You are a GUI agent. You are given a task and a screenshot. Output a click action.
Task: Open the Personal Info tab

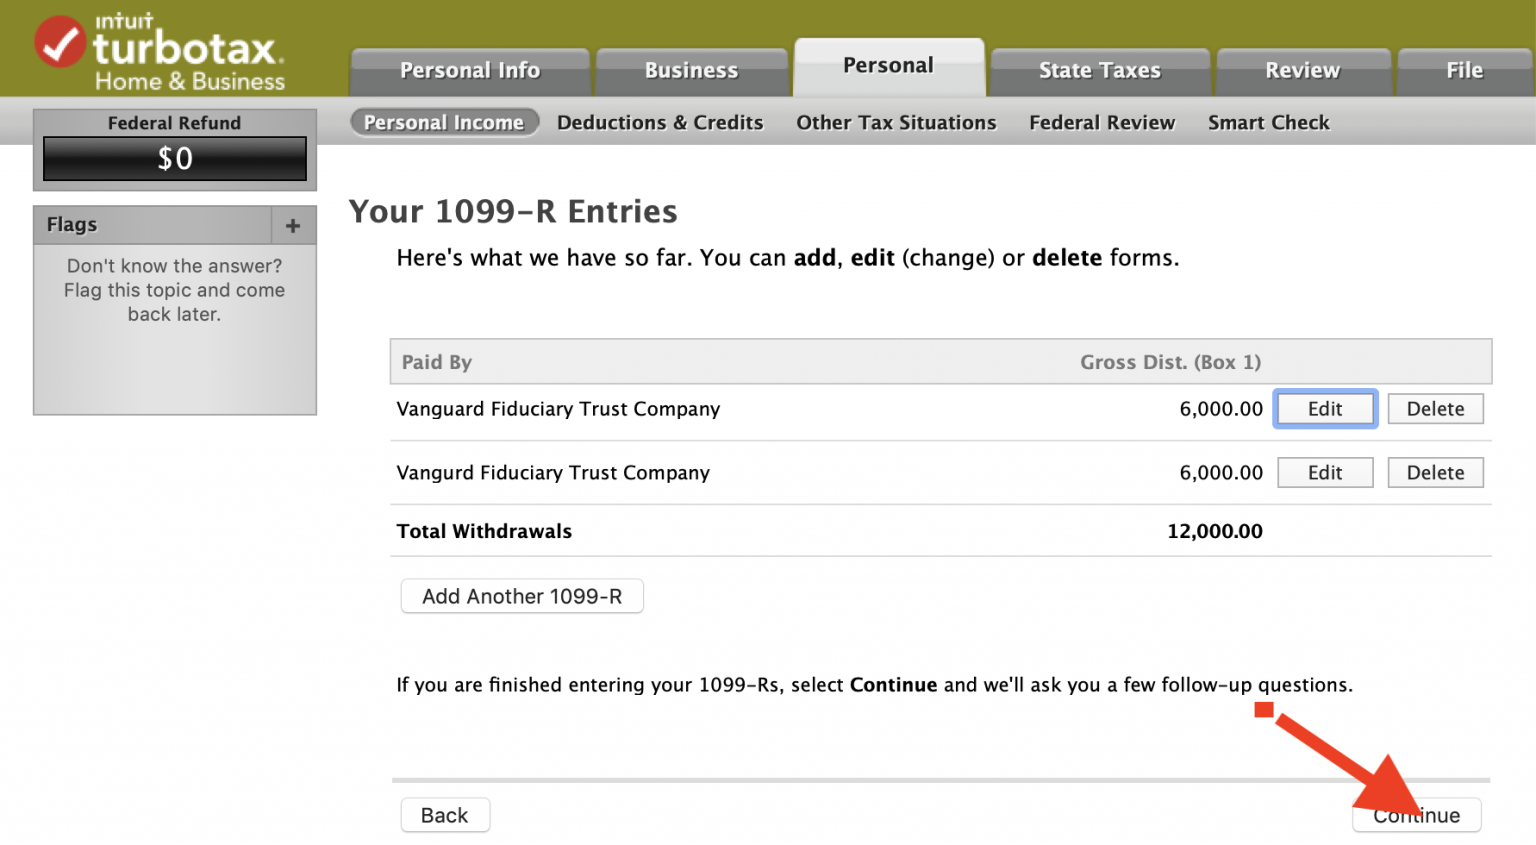469,71
